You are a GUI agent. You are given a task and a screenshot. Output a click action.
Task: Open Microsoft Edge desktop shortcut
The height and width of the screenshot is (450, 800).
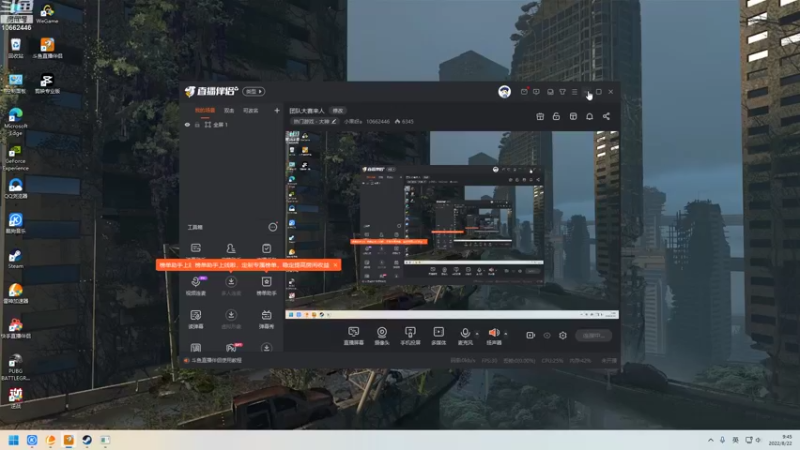[15, 121]
